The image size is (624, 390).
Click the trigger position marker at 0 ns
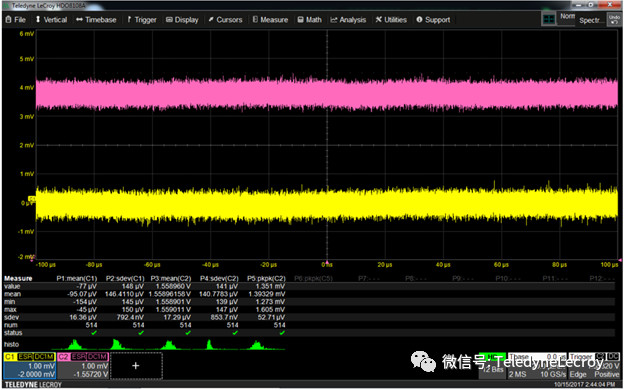pos(327,262)
